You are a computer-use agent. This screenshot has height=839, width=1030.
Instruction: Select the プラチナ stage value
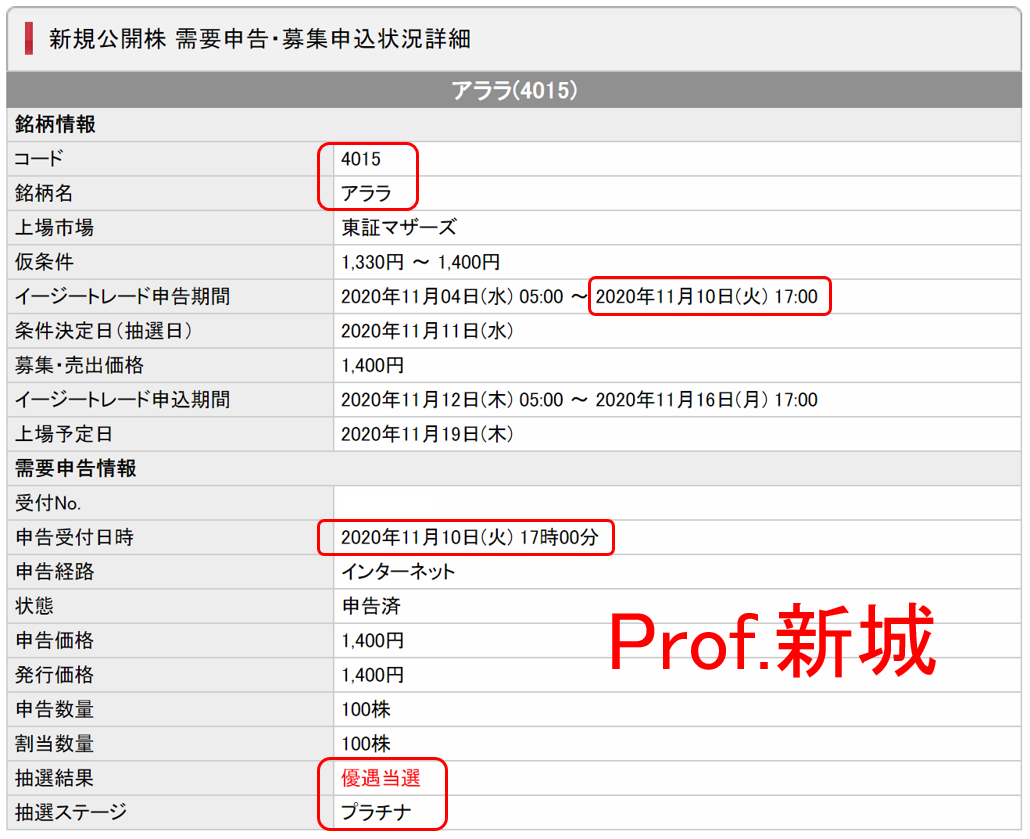click(376, 813)
